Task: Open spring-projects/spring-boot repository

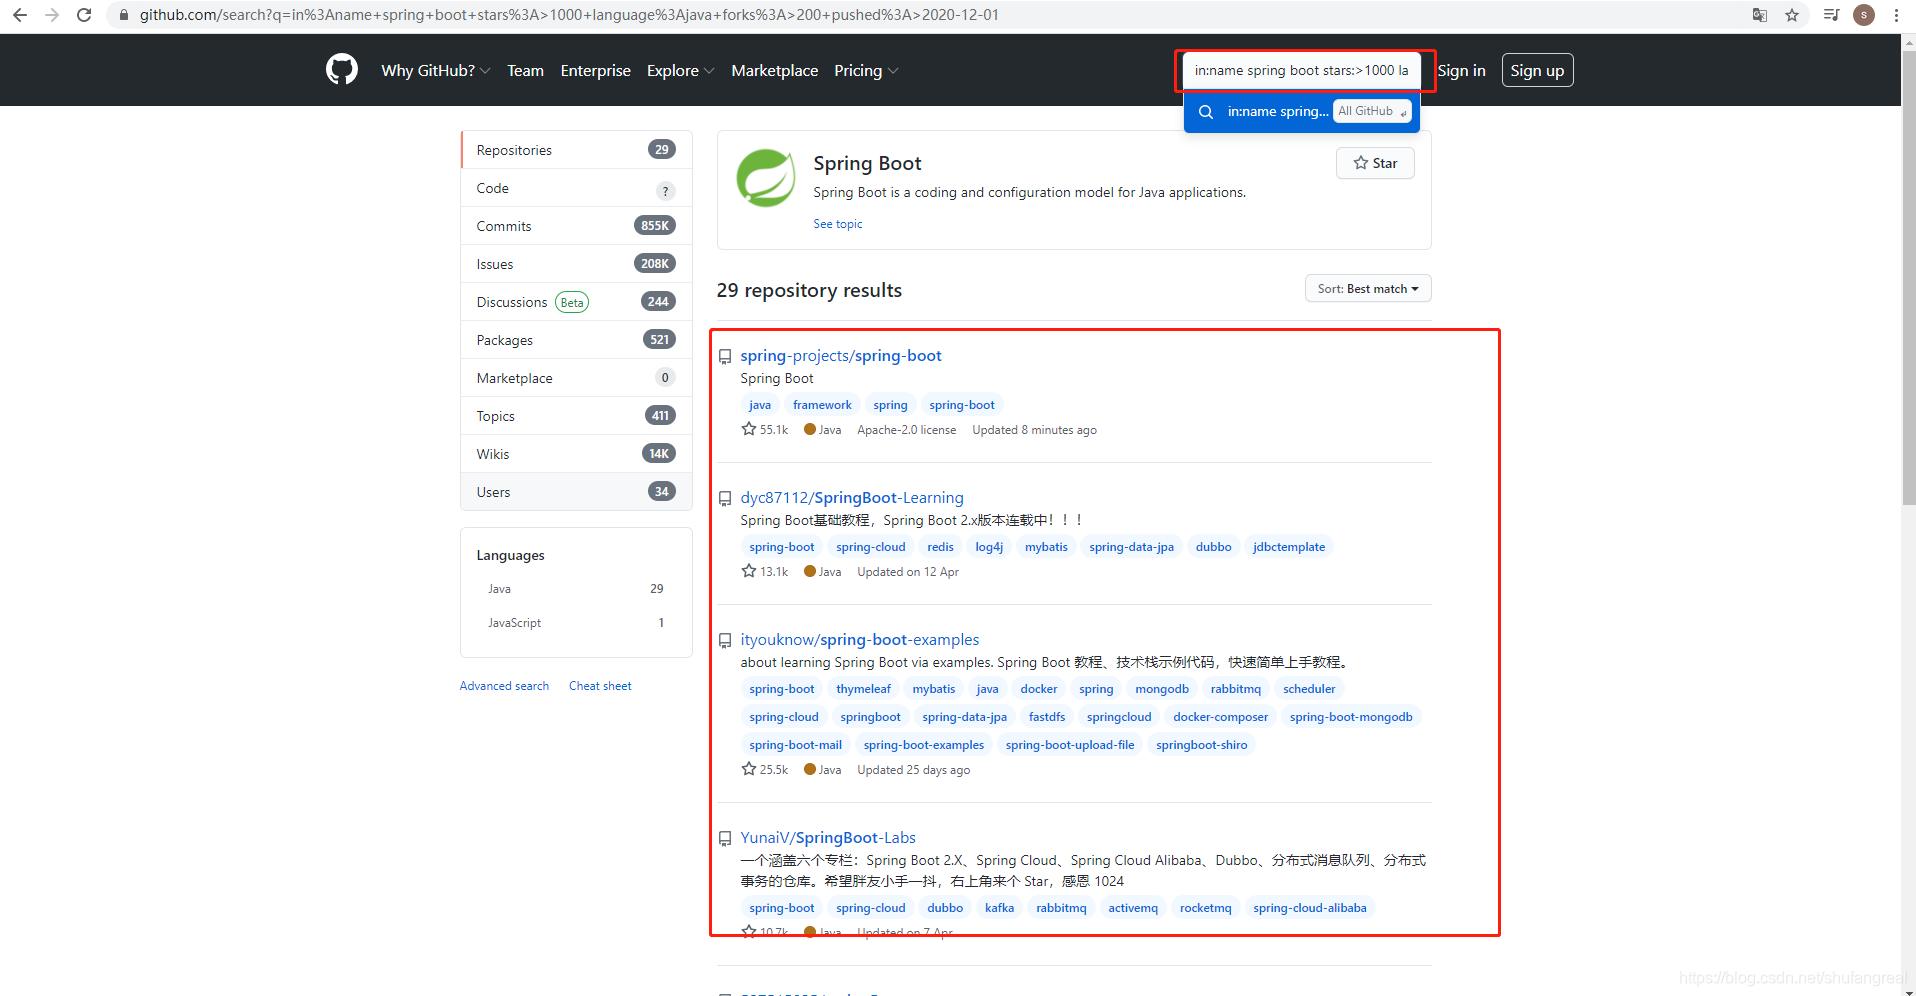Action: coord(841,355)
